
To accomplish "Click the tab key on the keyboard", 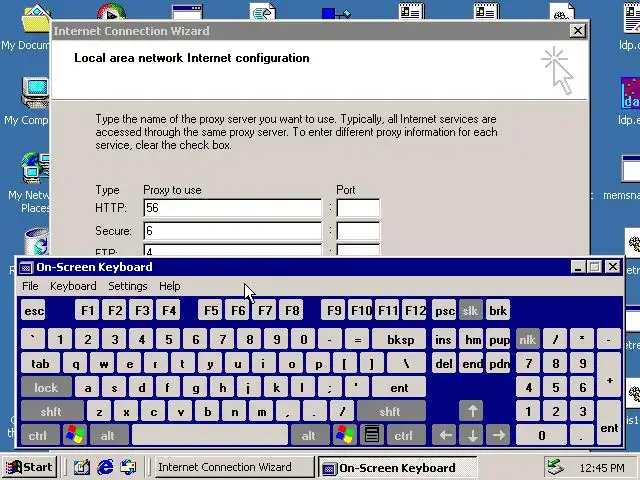I will tap(40, 363).
